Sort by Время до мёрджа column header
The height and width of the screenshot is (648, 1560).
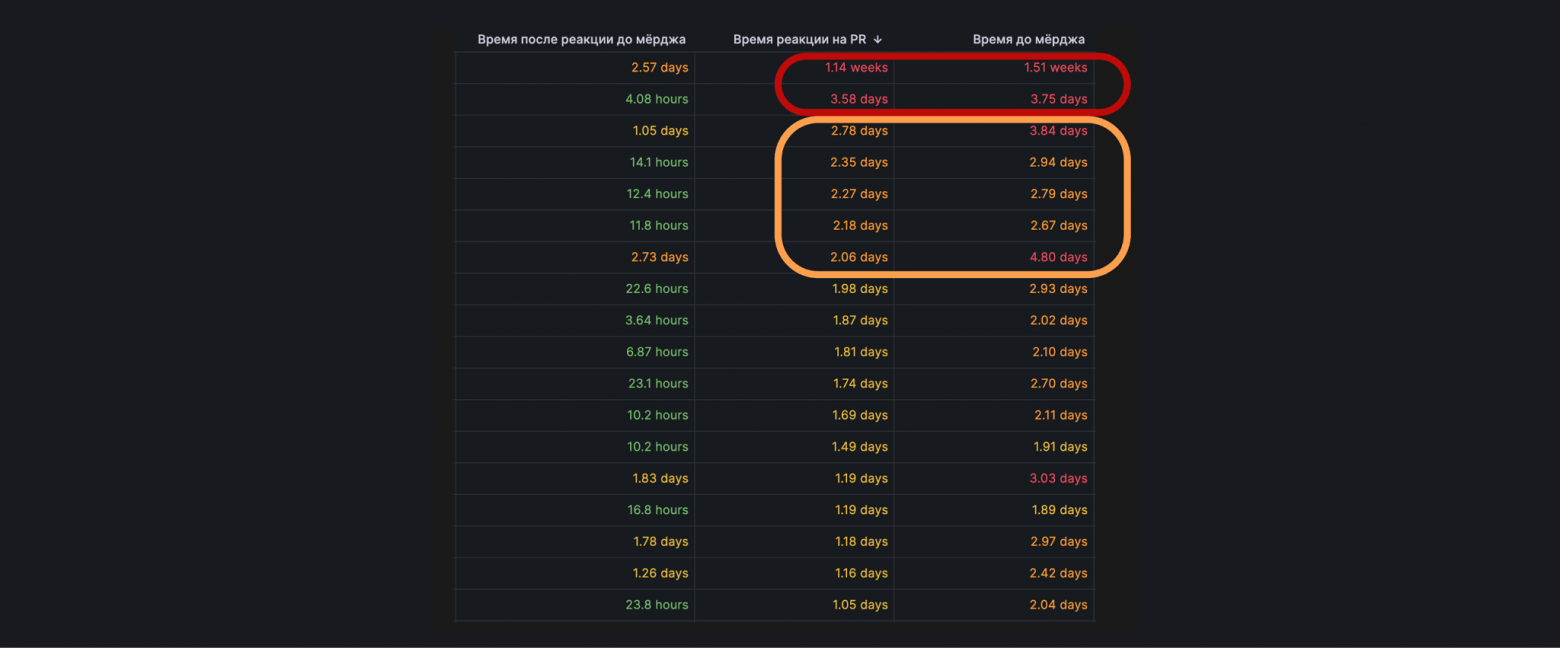click(1028, 40)
